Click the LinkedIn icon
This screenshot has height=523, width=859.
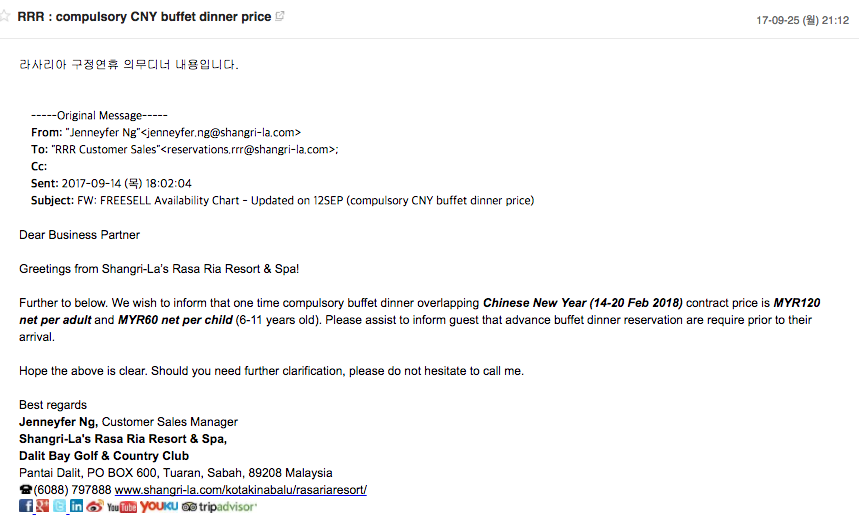(77, 506)
